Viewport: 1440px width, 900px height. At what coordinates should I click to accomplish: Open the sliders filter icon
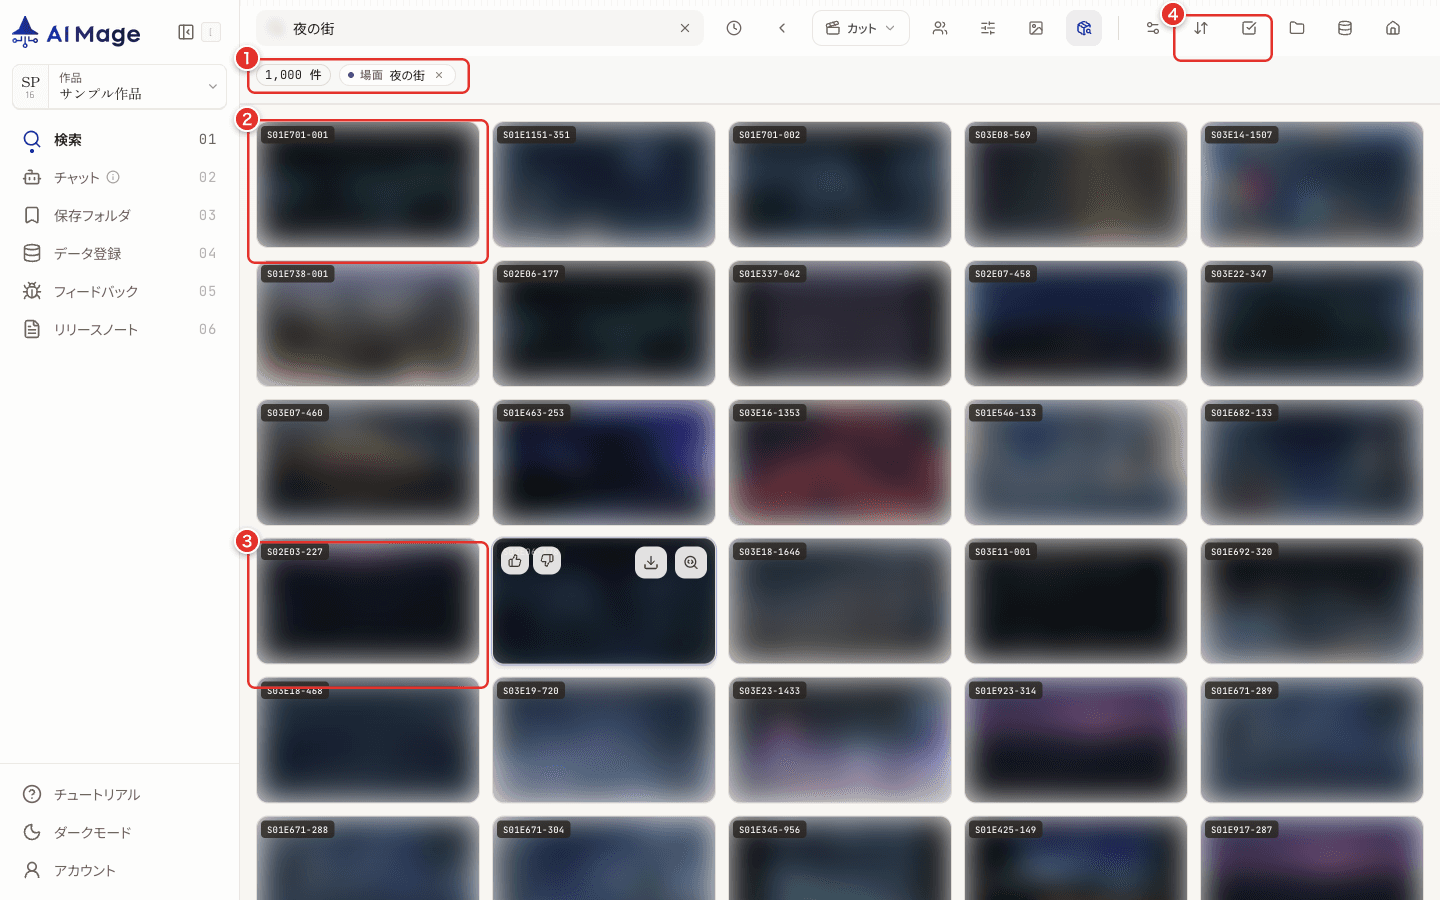pos(988,28)
